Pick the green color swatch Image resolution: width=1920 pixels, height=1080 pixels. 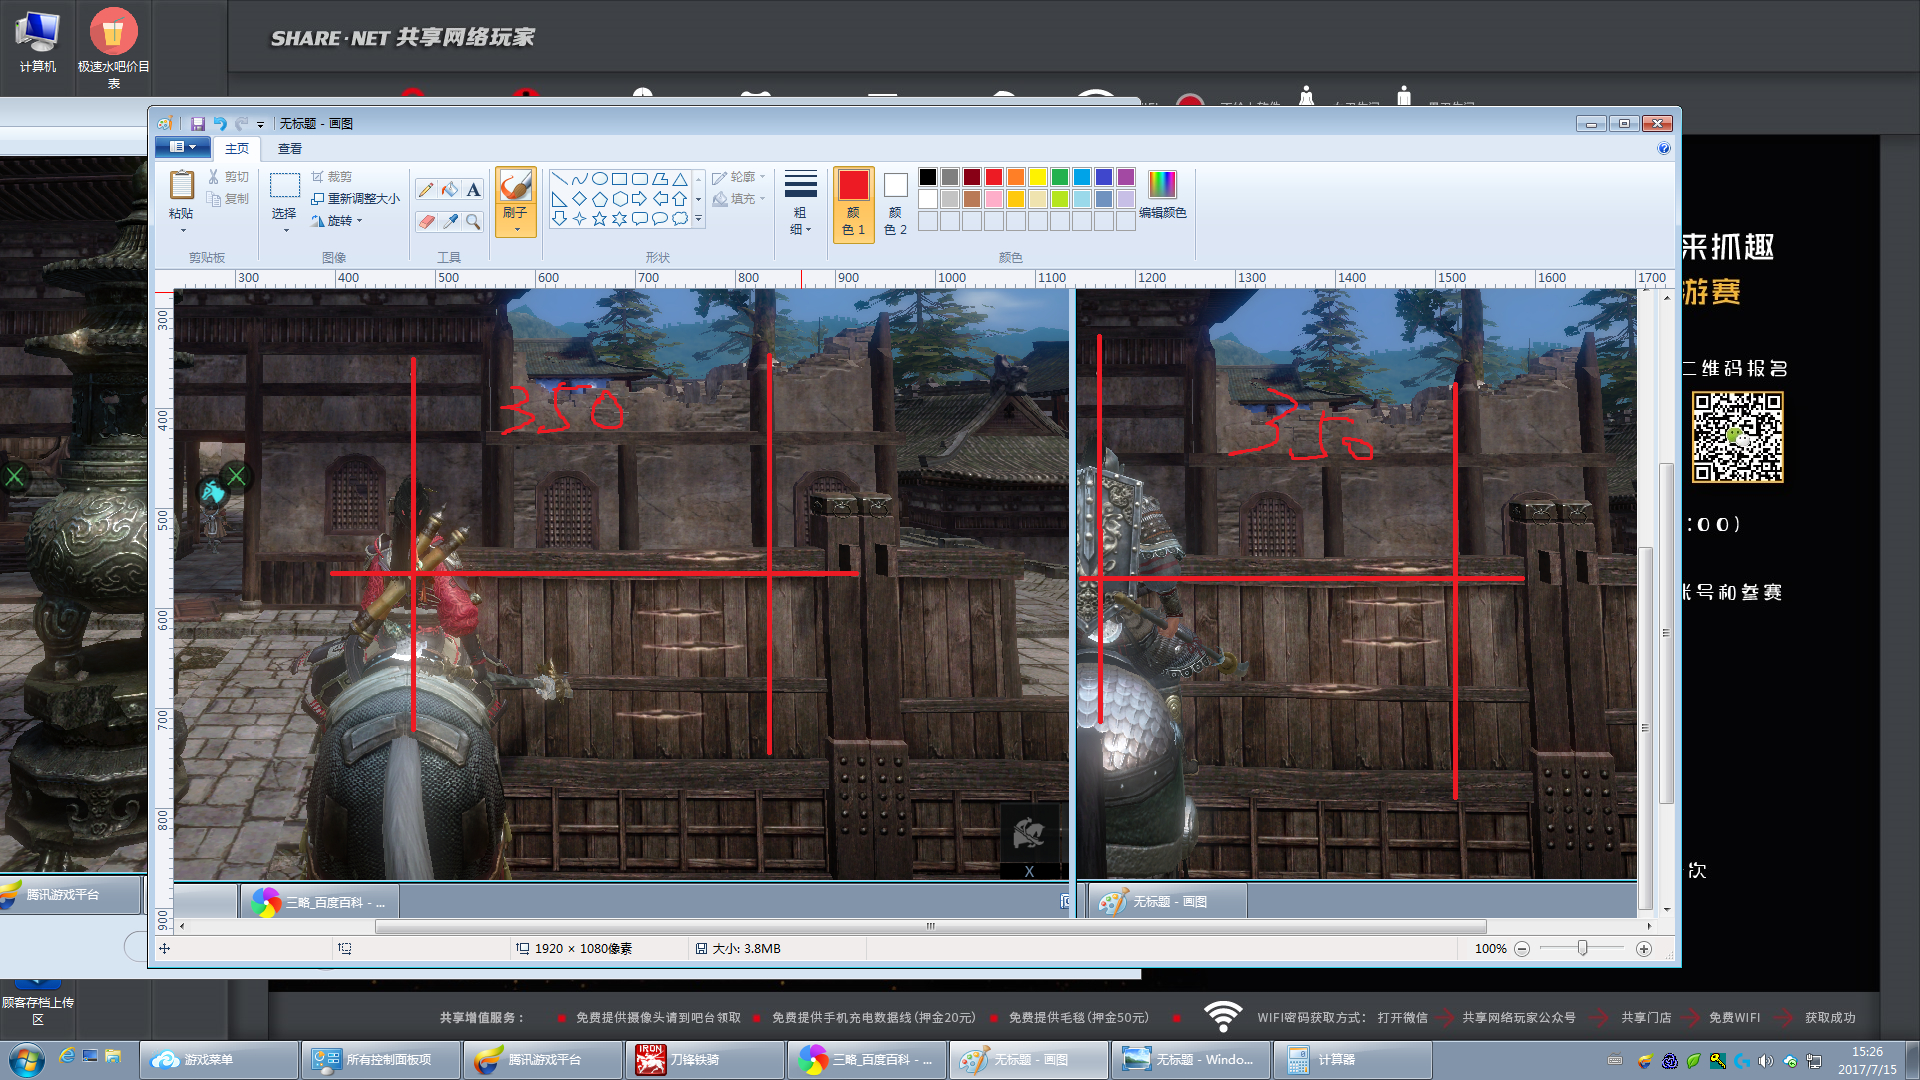coord(1059,177)
